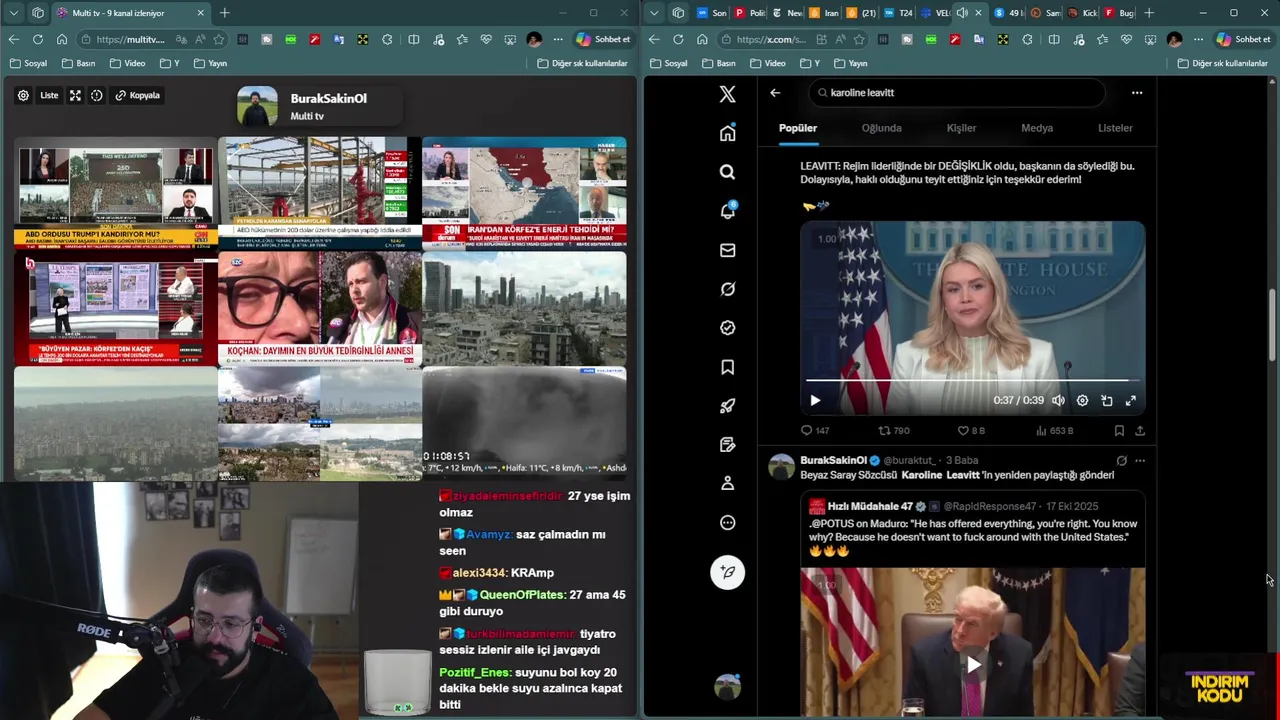1280x720 pixels.
Task: Open Basın bookmarks folder in right window
Action: click(x=719, y=63)
